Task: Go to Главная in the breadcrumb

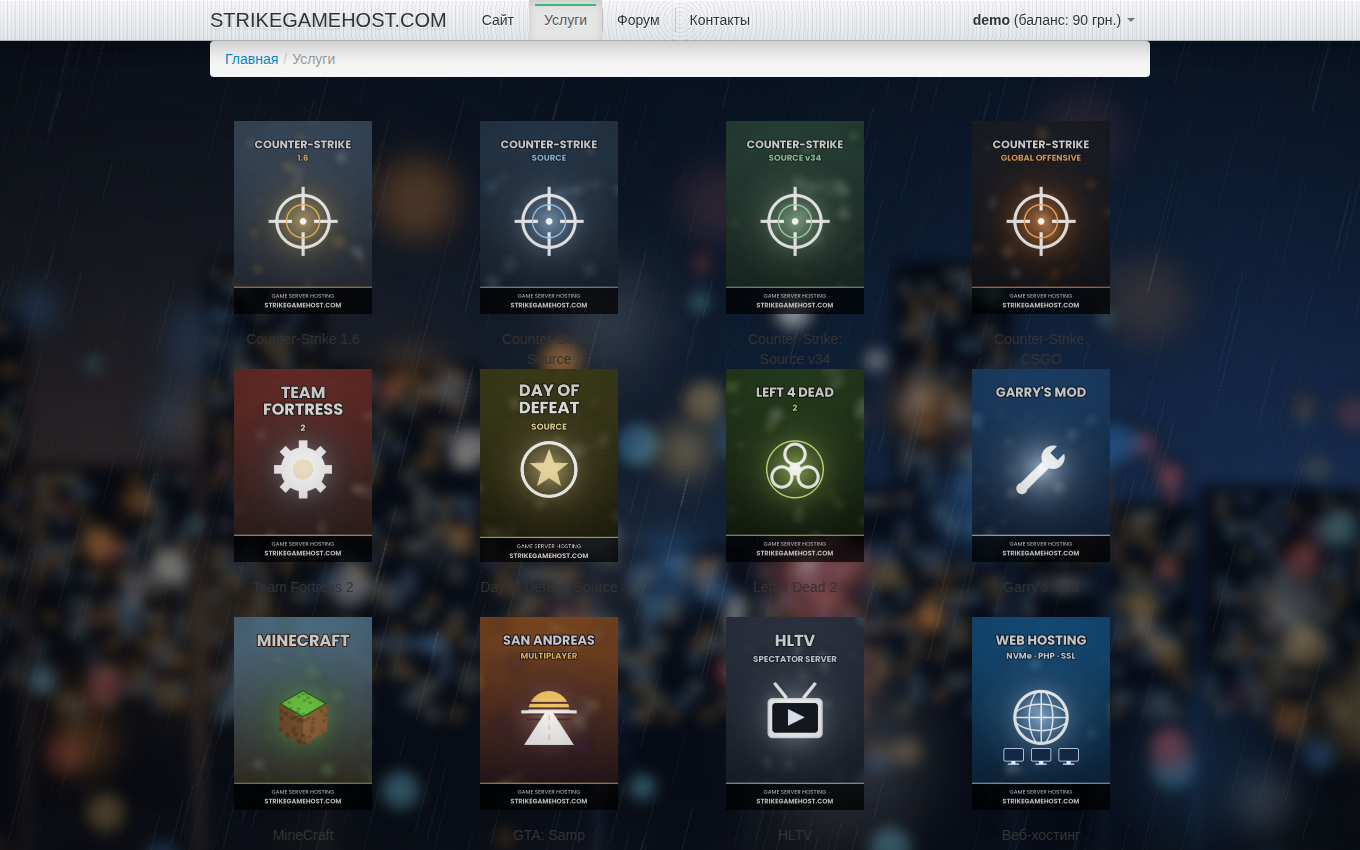Action: (252, 59)
